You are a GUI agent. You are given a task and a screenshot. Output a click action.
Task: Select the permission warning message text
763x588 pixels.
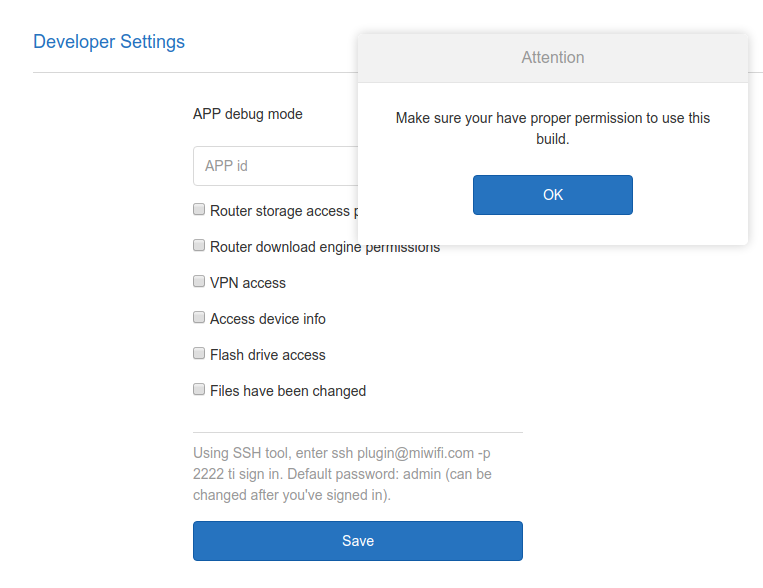(553, 129)
